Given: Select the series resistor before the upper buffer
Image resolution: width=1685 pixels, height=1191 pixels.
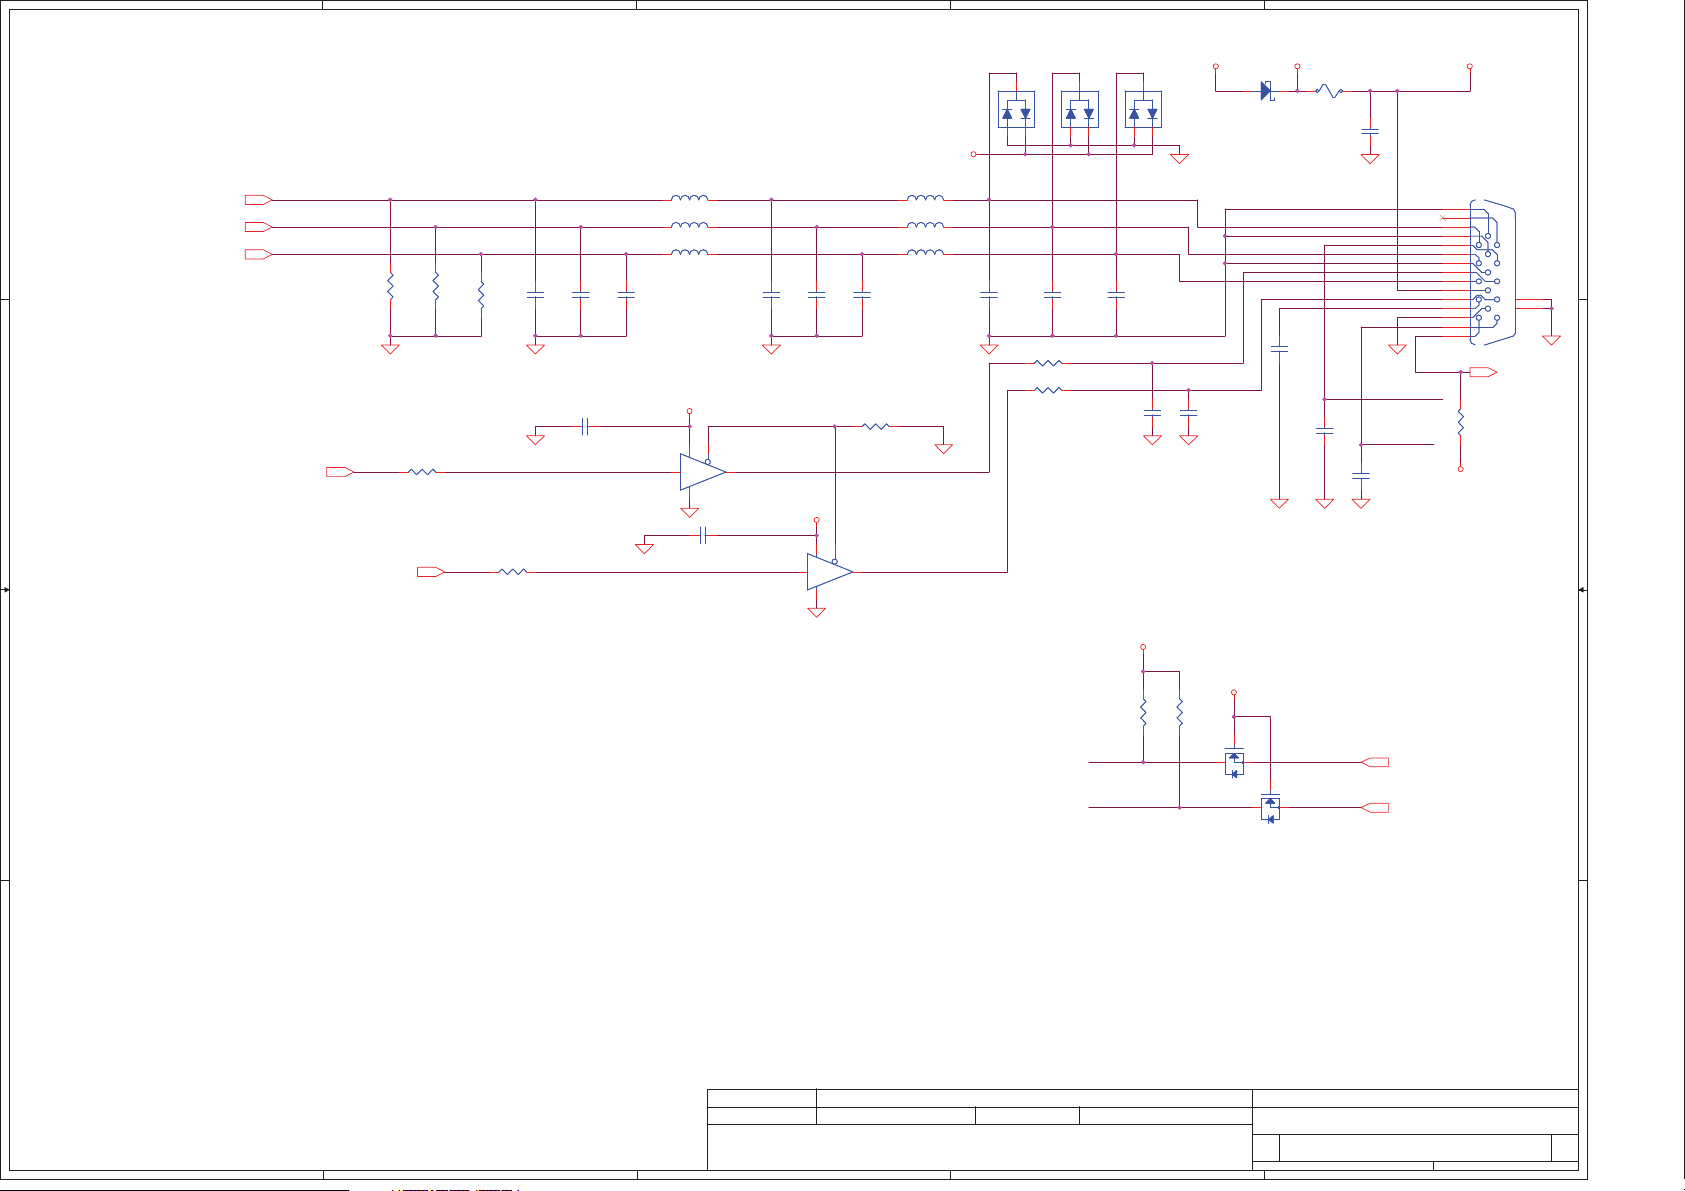Looking at the screenshot, I should click(x=423, y=472).
